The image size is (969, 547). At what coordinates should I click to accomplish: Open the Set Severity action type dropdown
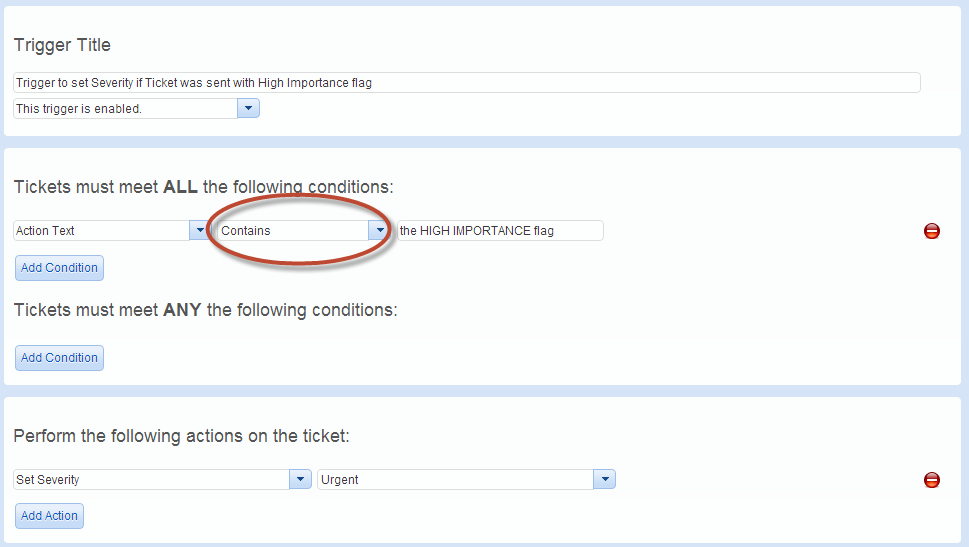point(152,480)
